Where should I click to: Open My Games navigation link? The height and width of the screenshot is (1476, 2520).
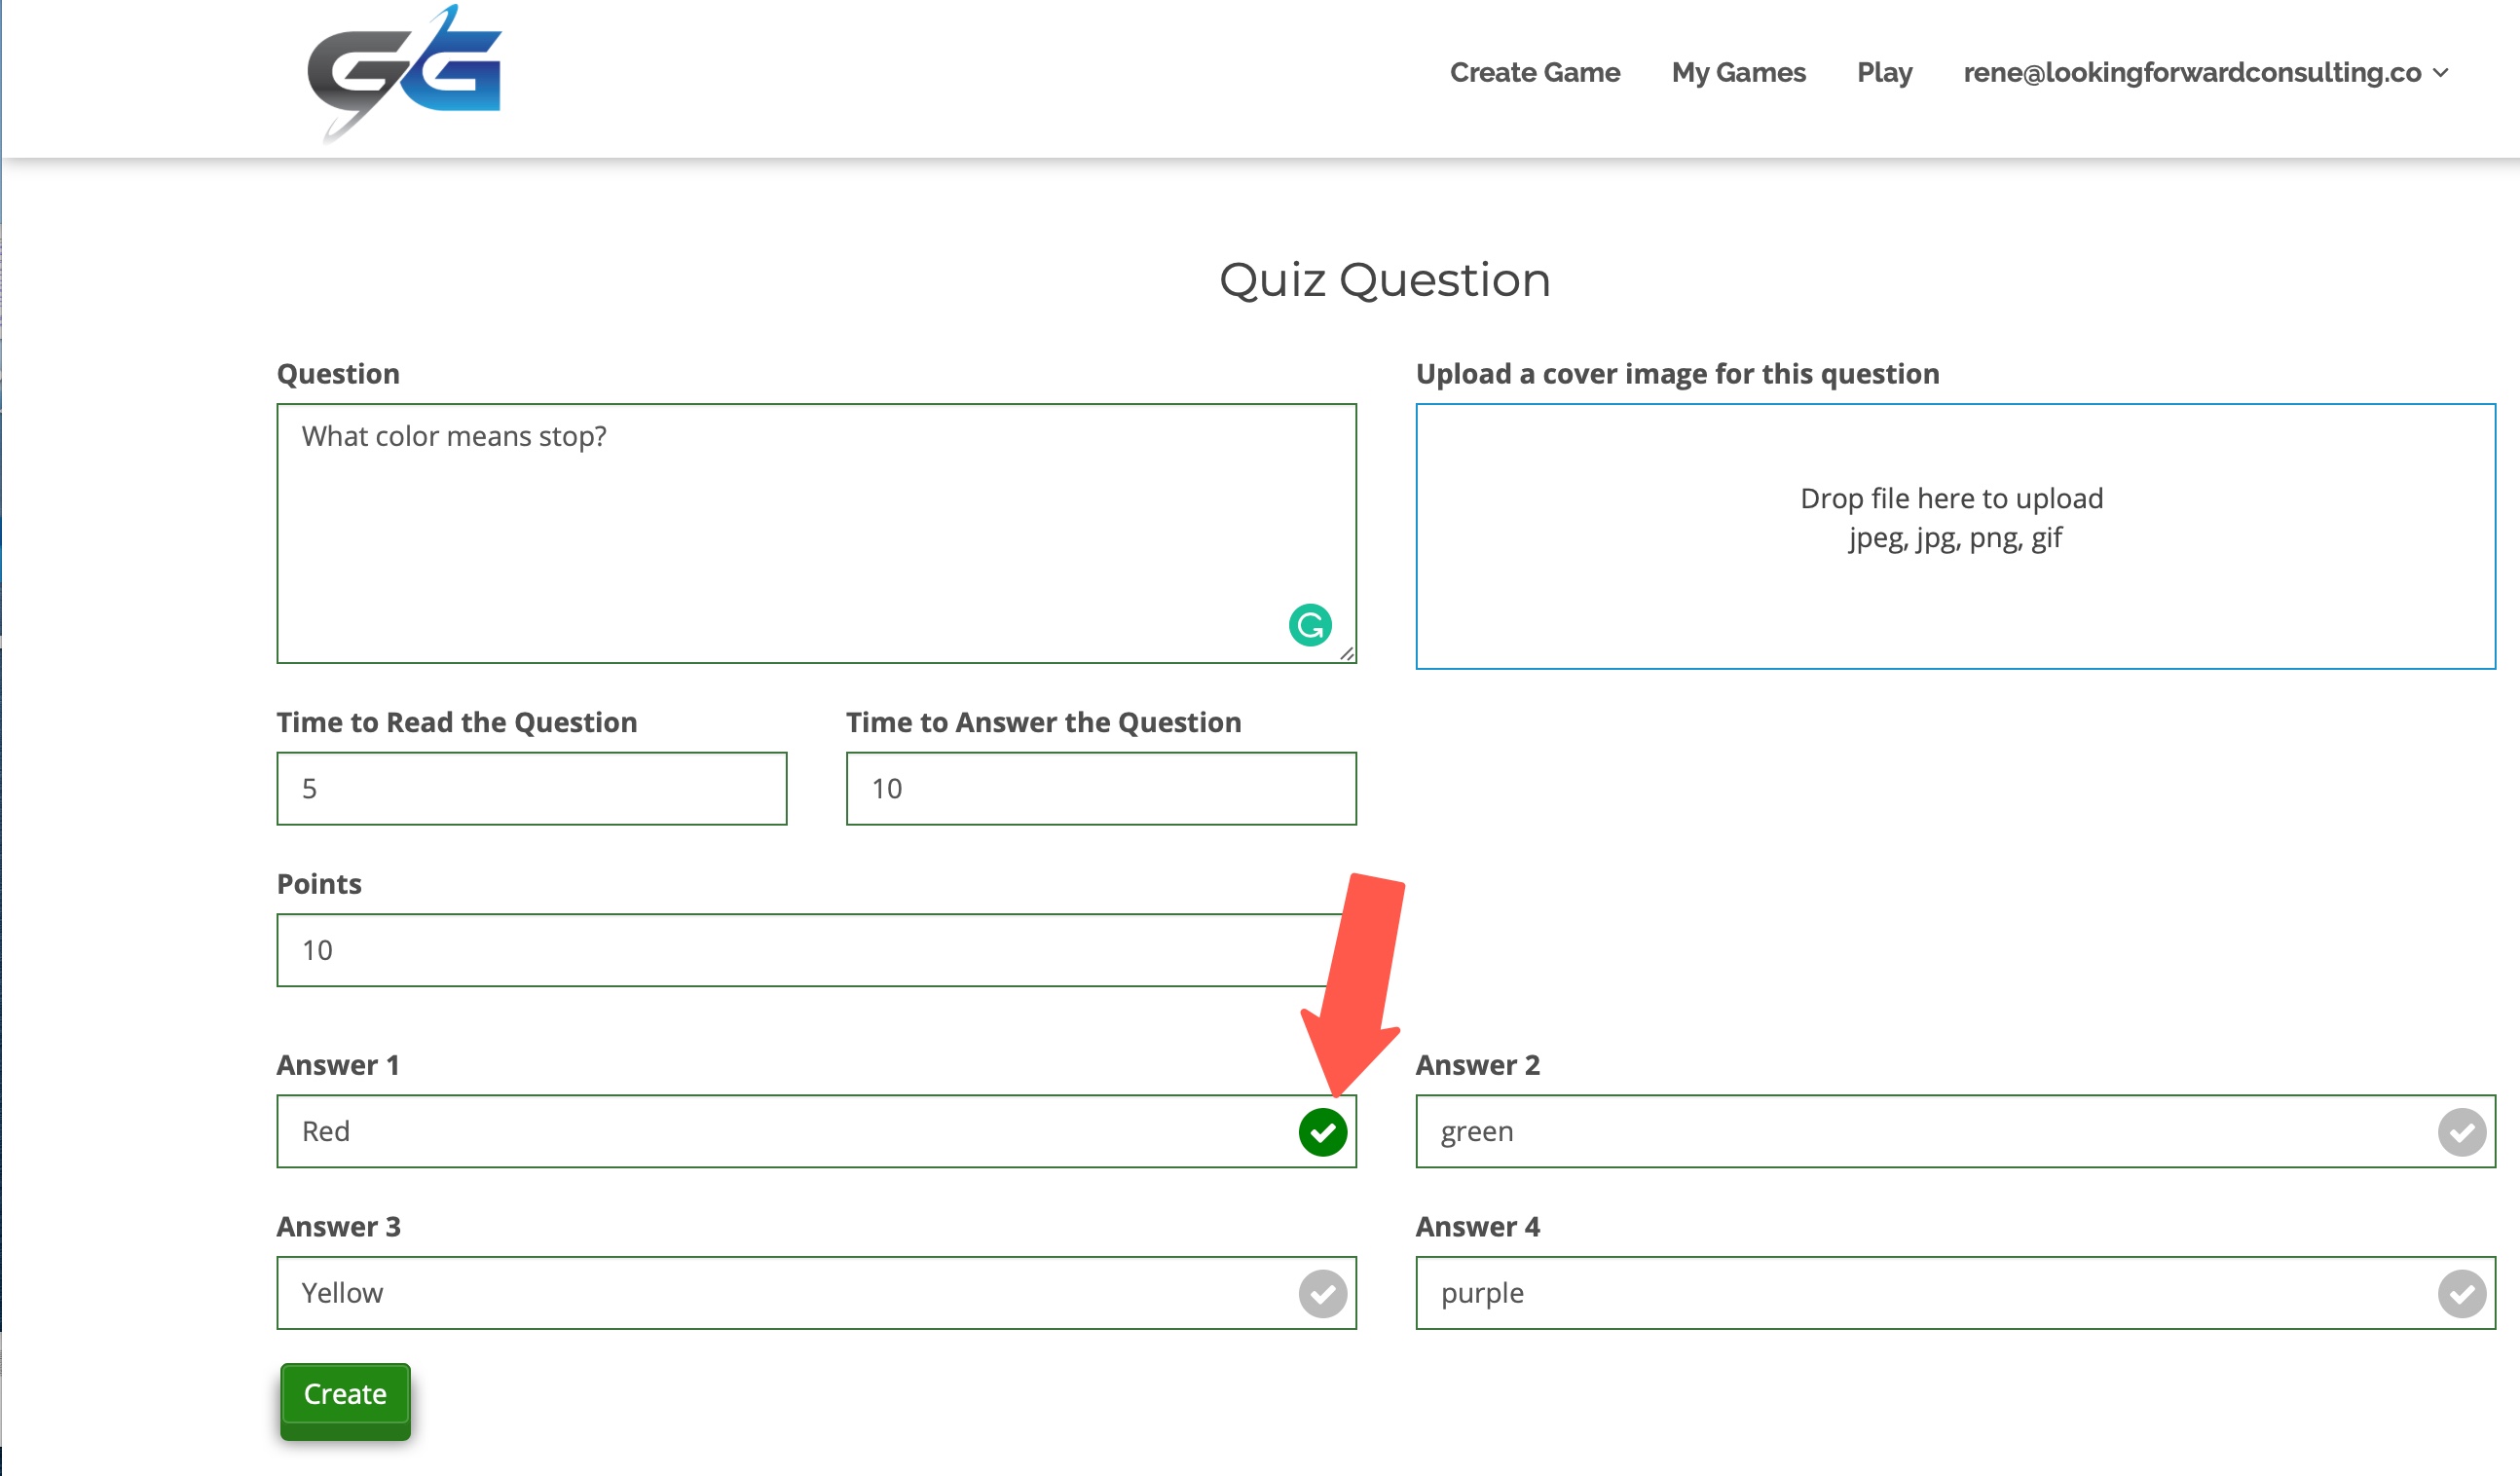click(1738, 72)
